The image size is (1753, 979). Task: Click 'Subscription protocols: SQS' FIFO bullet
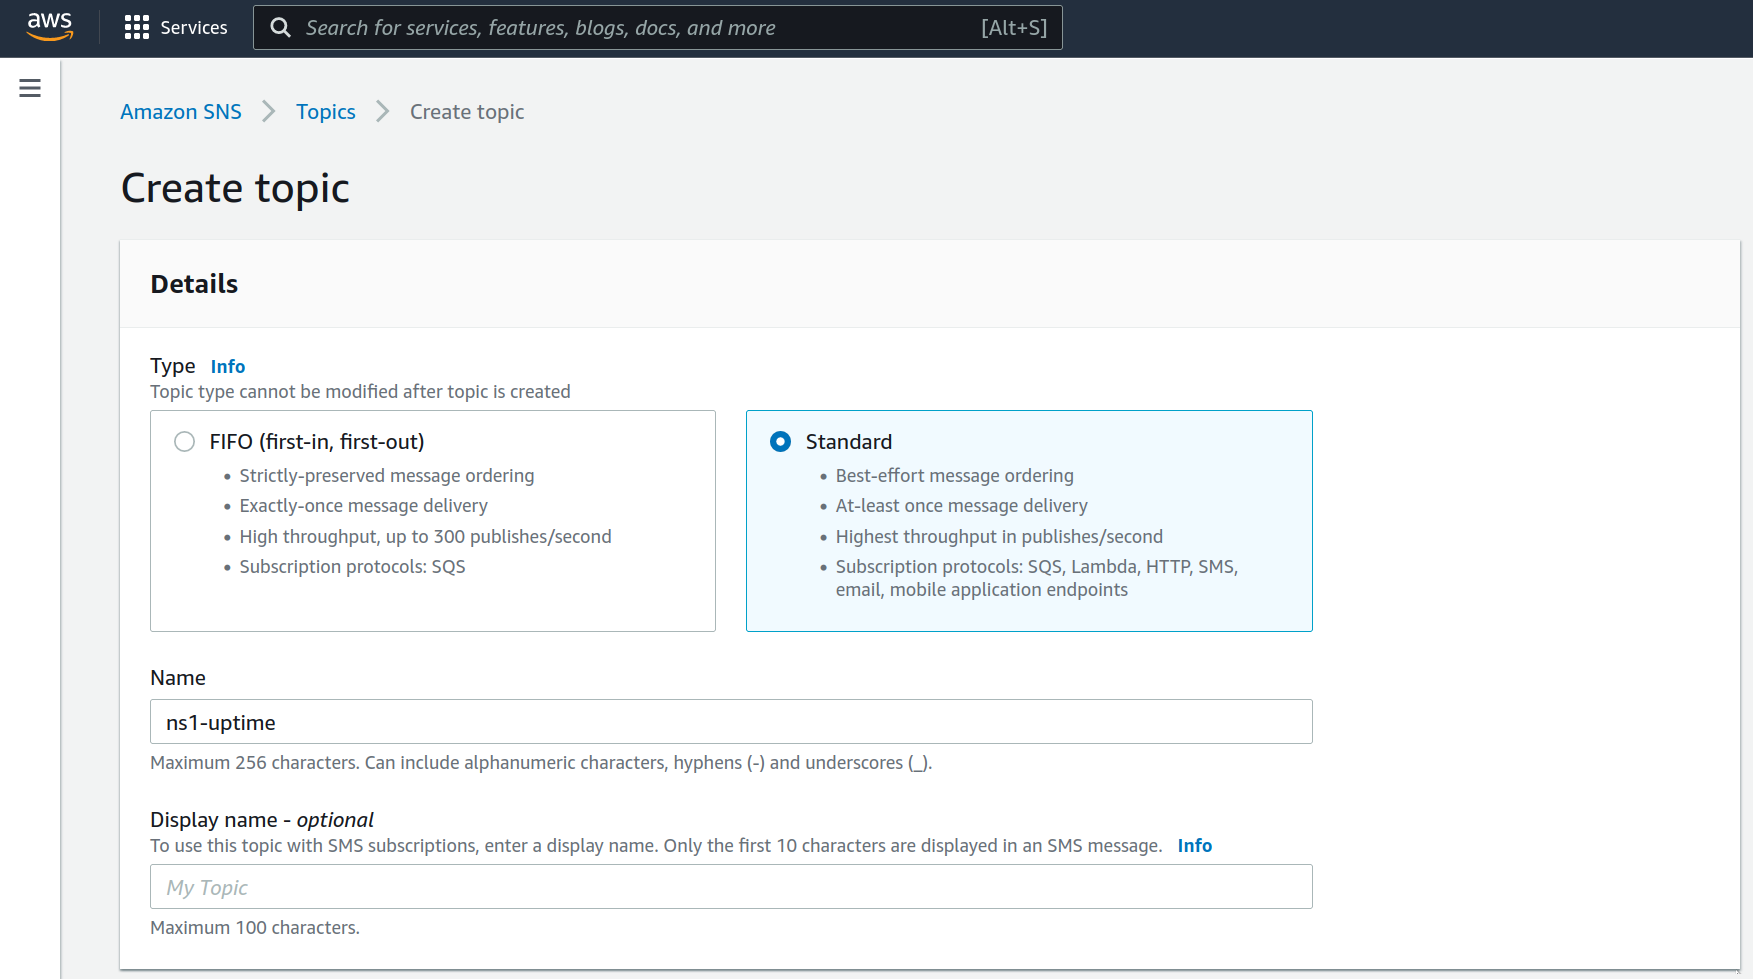coord(353,567)
